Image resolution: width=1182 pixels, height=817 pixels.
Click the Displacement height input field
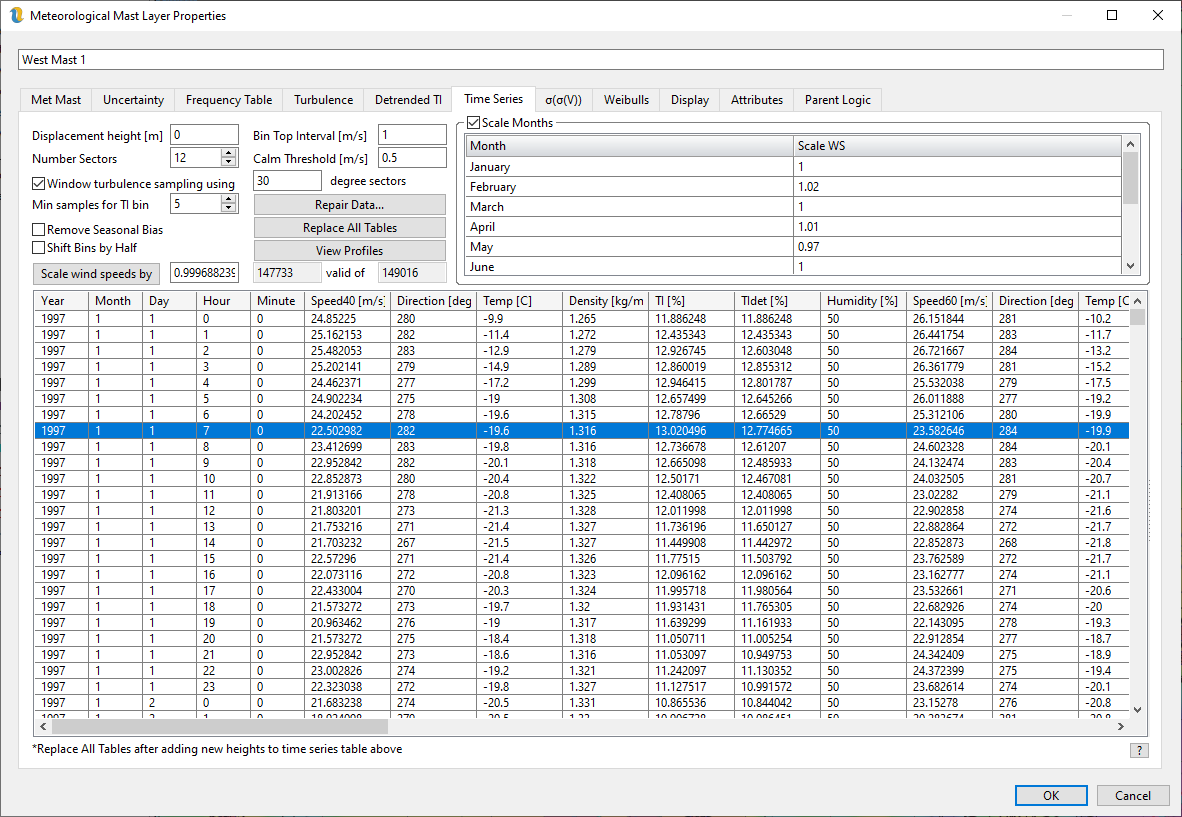204,136
